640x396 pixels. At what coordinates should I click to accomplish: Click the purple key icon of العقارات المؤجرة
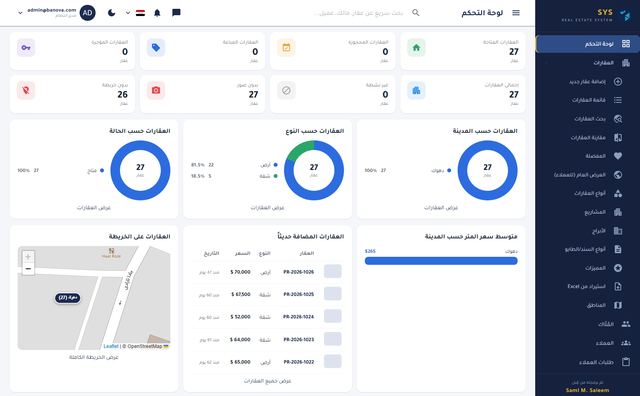pyautogui.click(x=26, y=48)
